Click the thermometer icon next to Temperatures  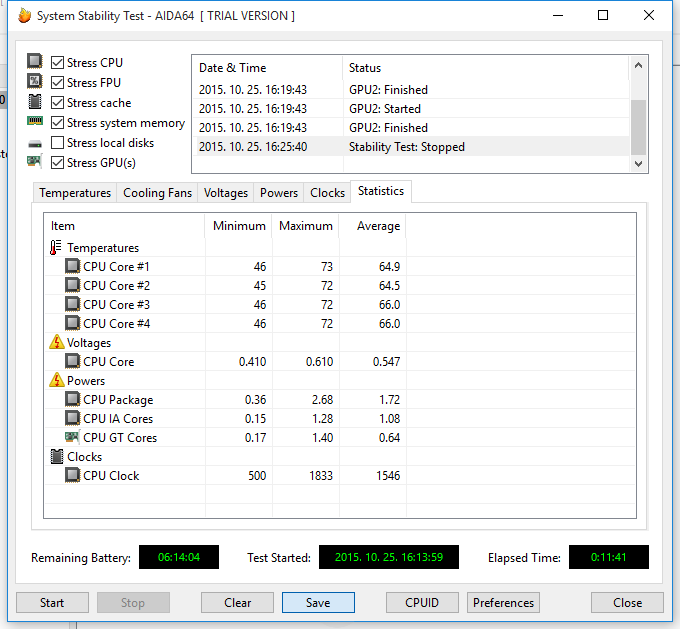tap(56, 247)
